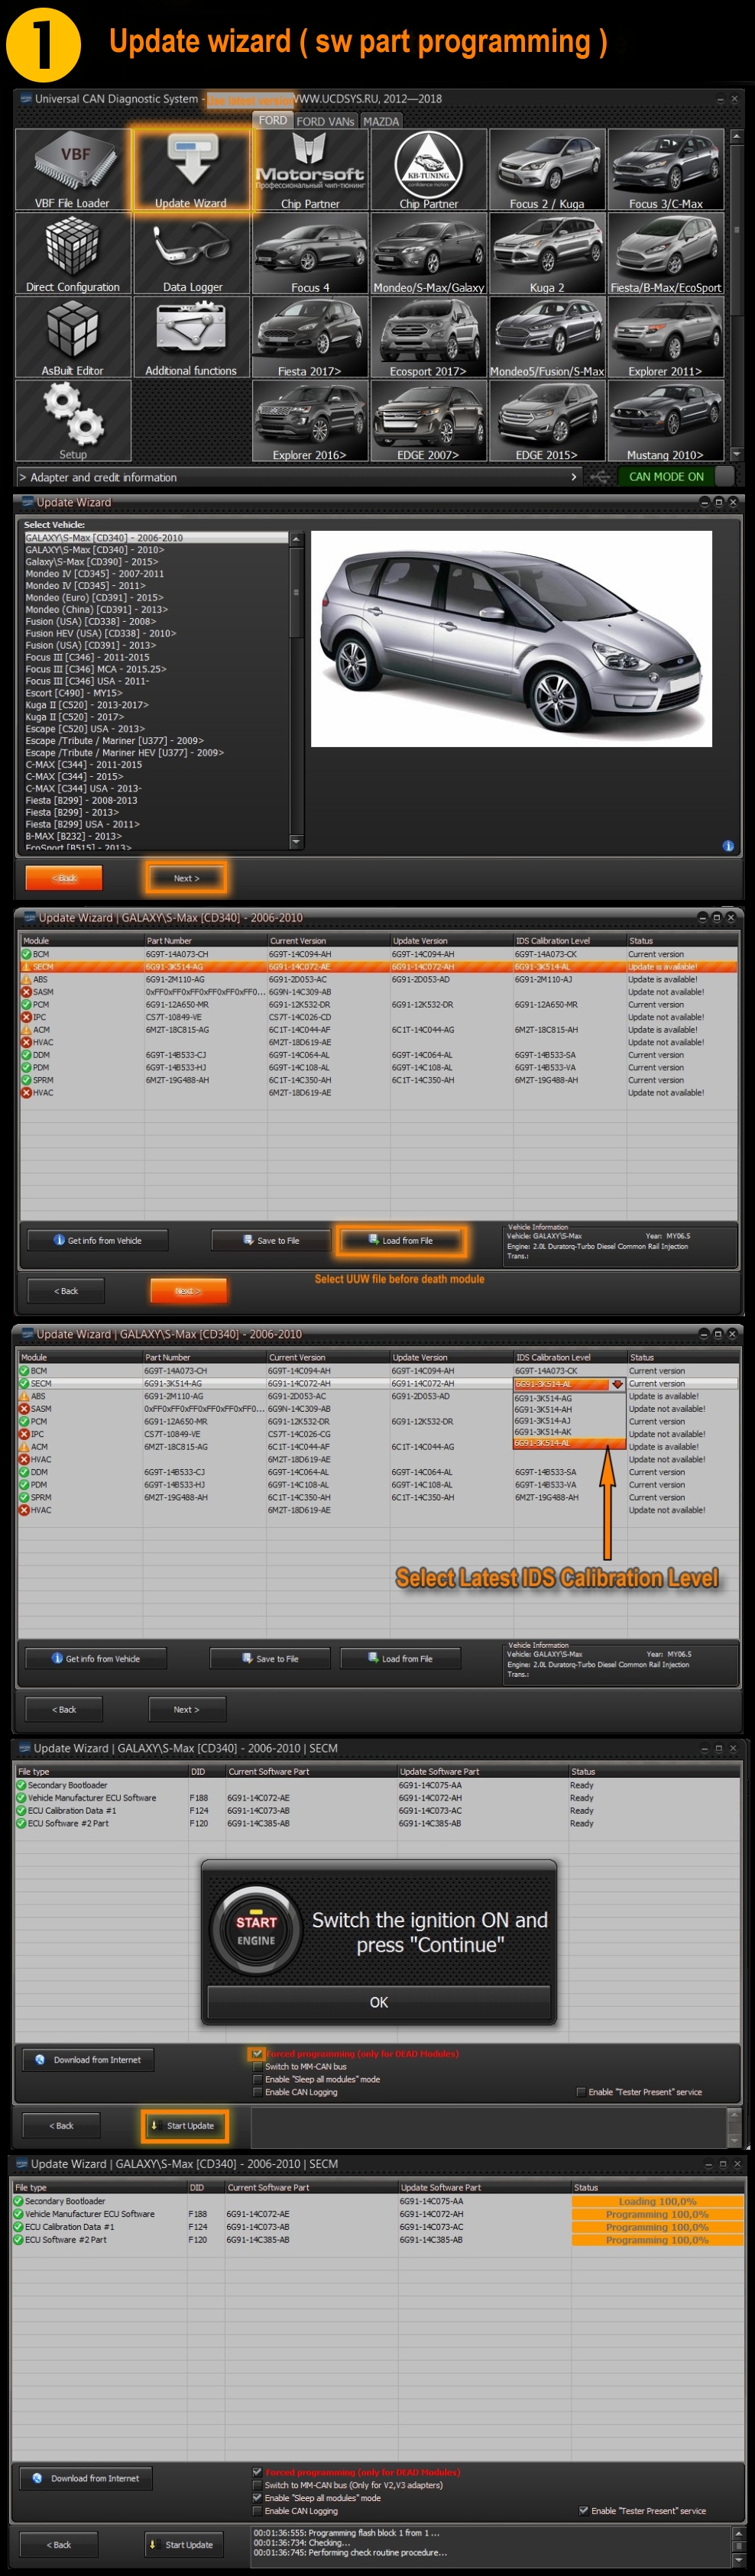755x2576 pixels.
Task: Select the Mondeo5/Fusion/S-Max vehicle tile
Action: pyautogui.click(x=546, y=337)
